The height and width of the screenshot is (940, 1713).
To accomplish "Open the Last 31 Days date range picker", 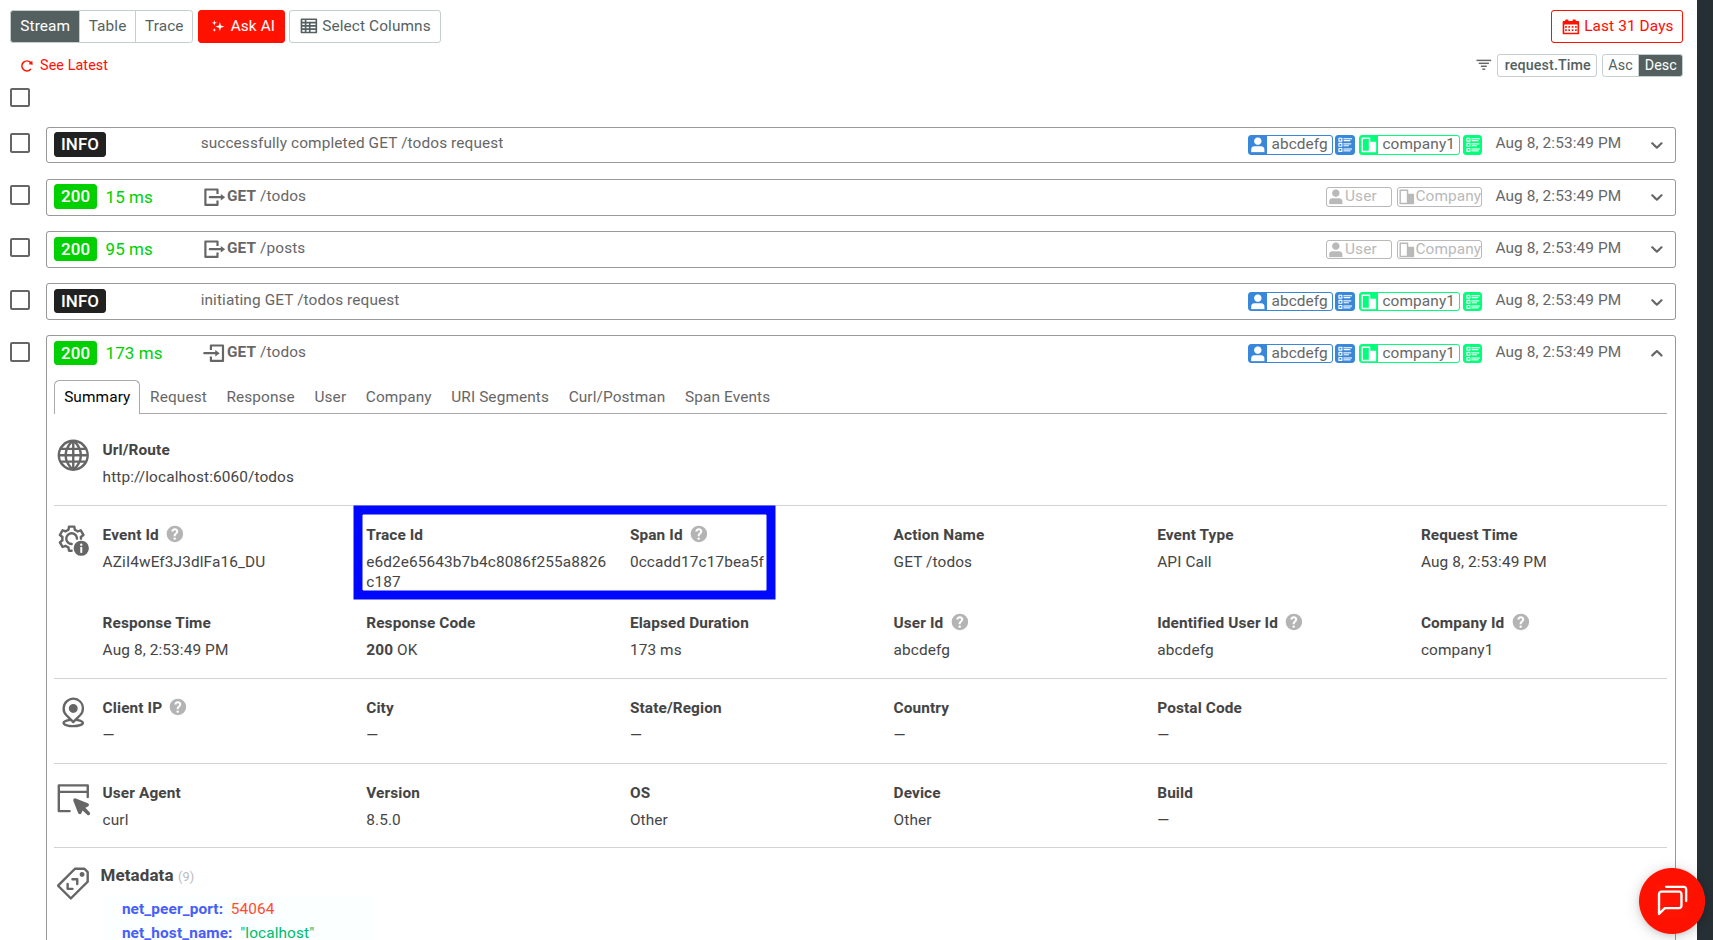I will click(x=1615, y=26).
